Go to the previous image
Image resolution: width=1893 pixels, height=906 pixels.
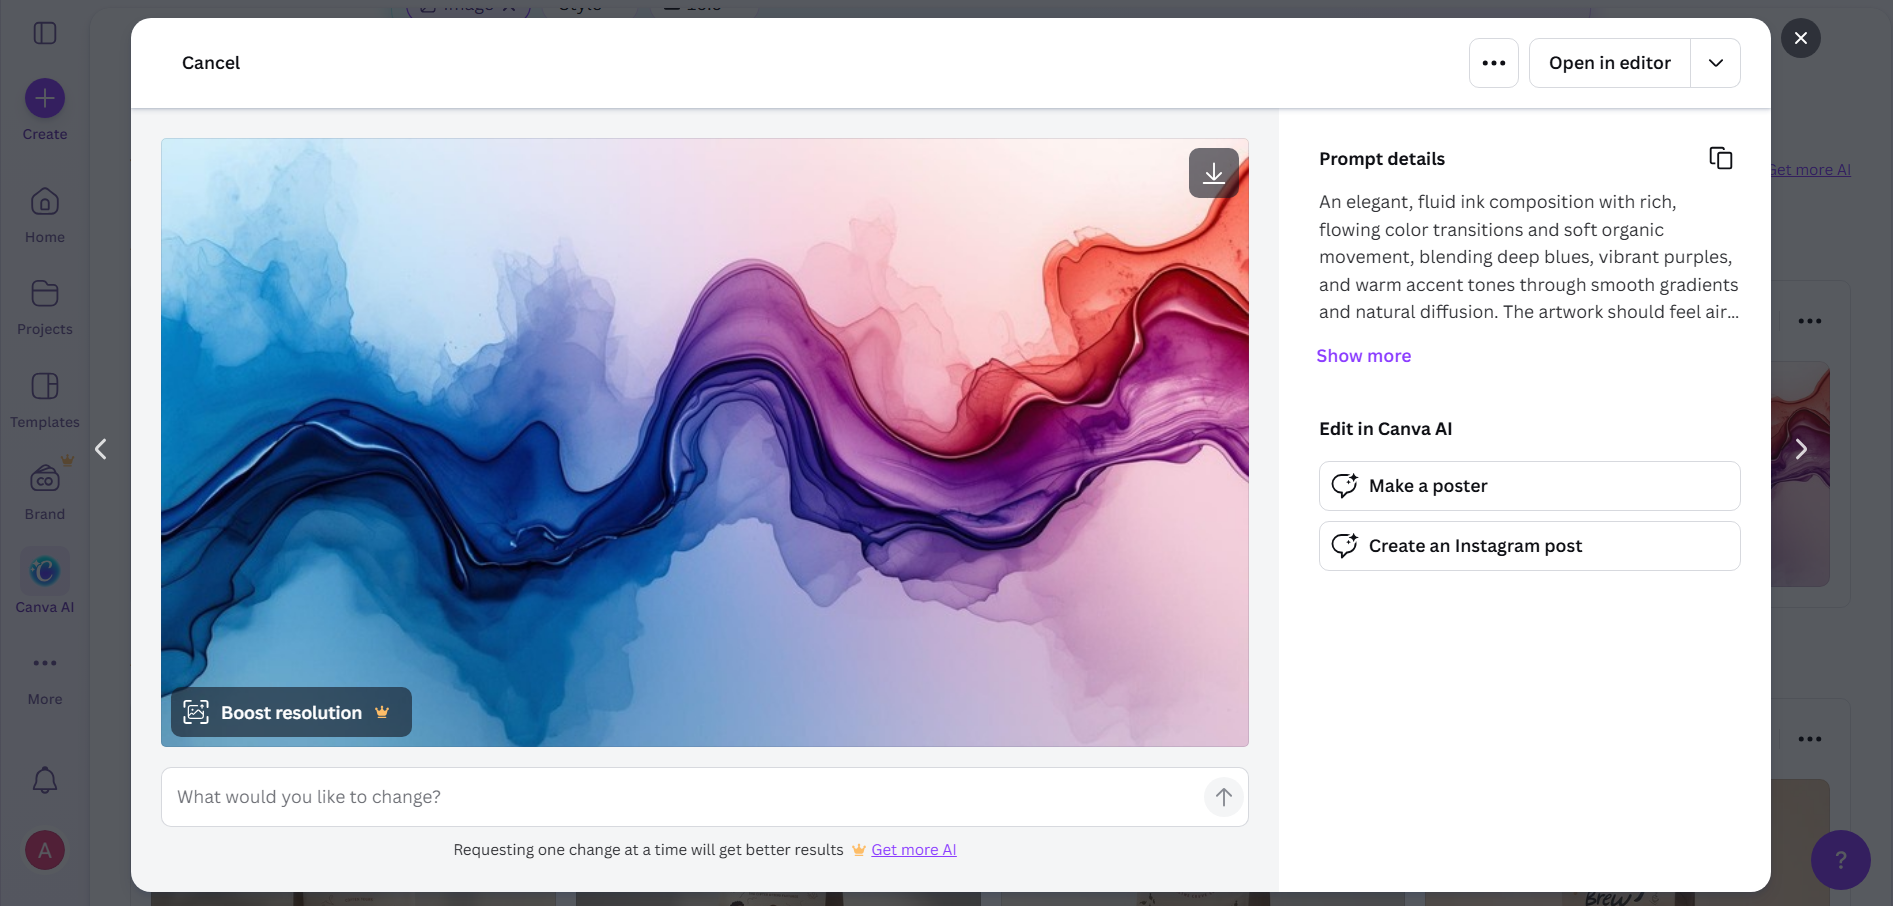pyautogui.click(x=101, y=449)
